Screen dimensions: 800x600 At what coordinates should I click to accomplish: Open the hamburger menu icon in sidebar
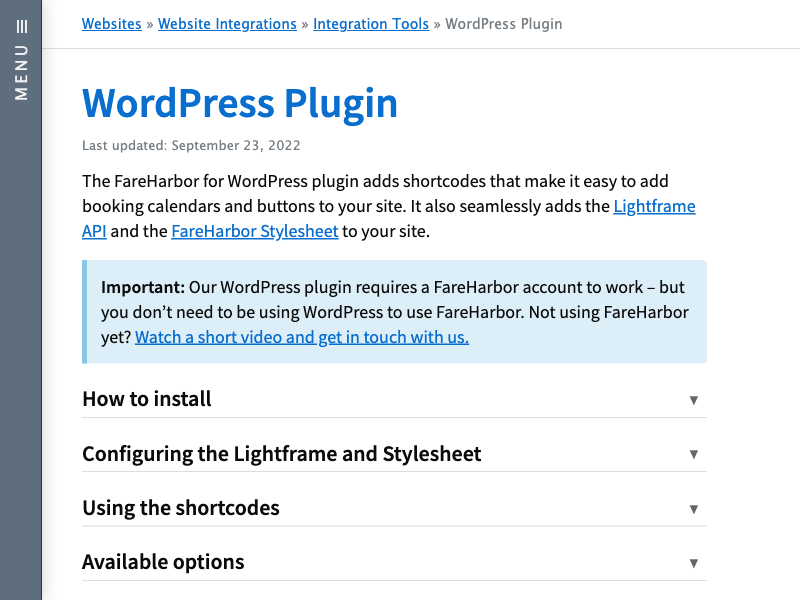click(21, 27)
